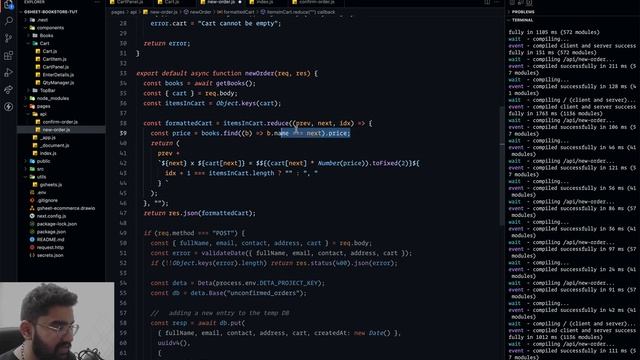Open the Search view in the activity bar
This screenshot has height=360, width=640.
[x=9, y=20]
